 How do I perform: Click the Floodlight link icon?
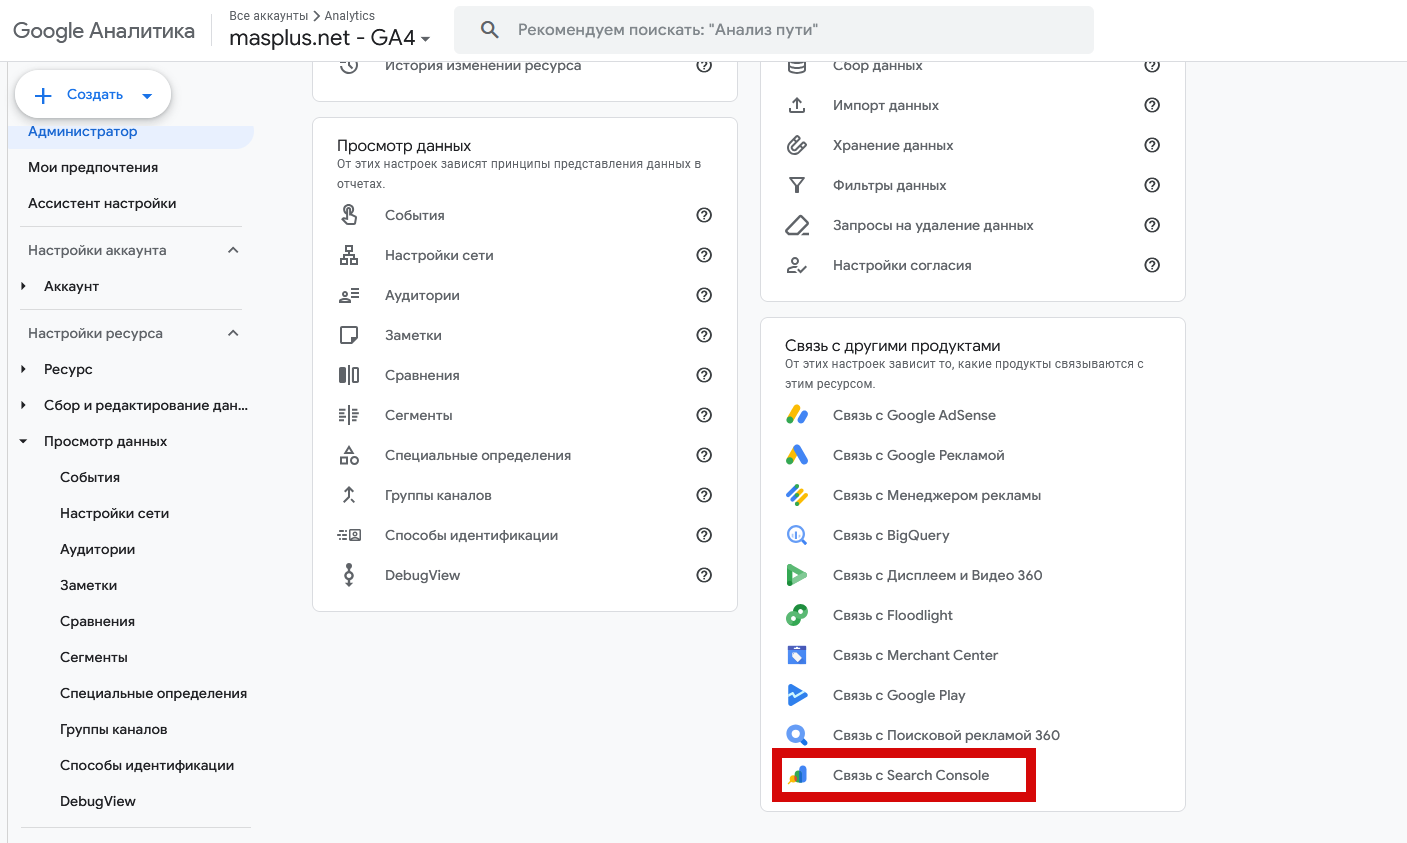[797, 615]
